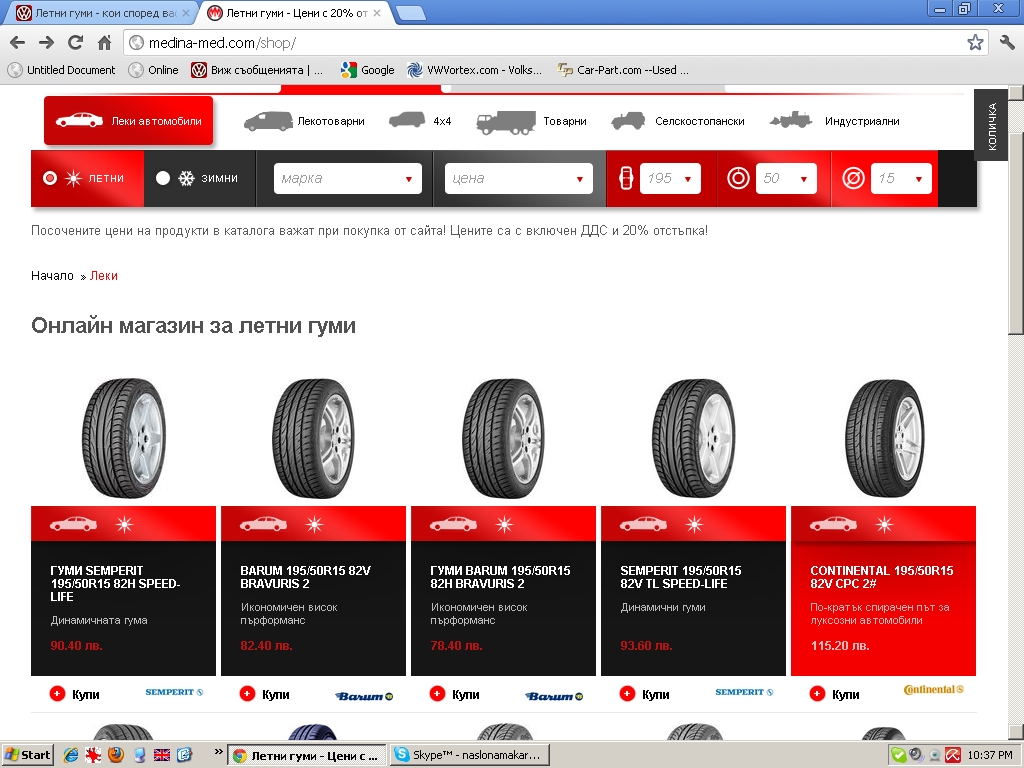
Task: Open the tire width 195 dropdown
Action: (x=670, y=179)
